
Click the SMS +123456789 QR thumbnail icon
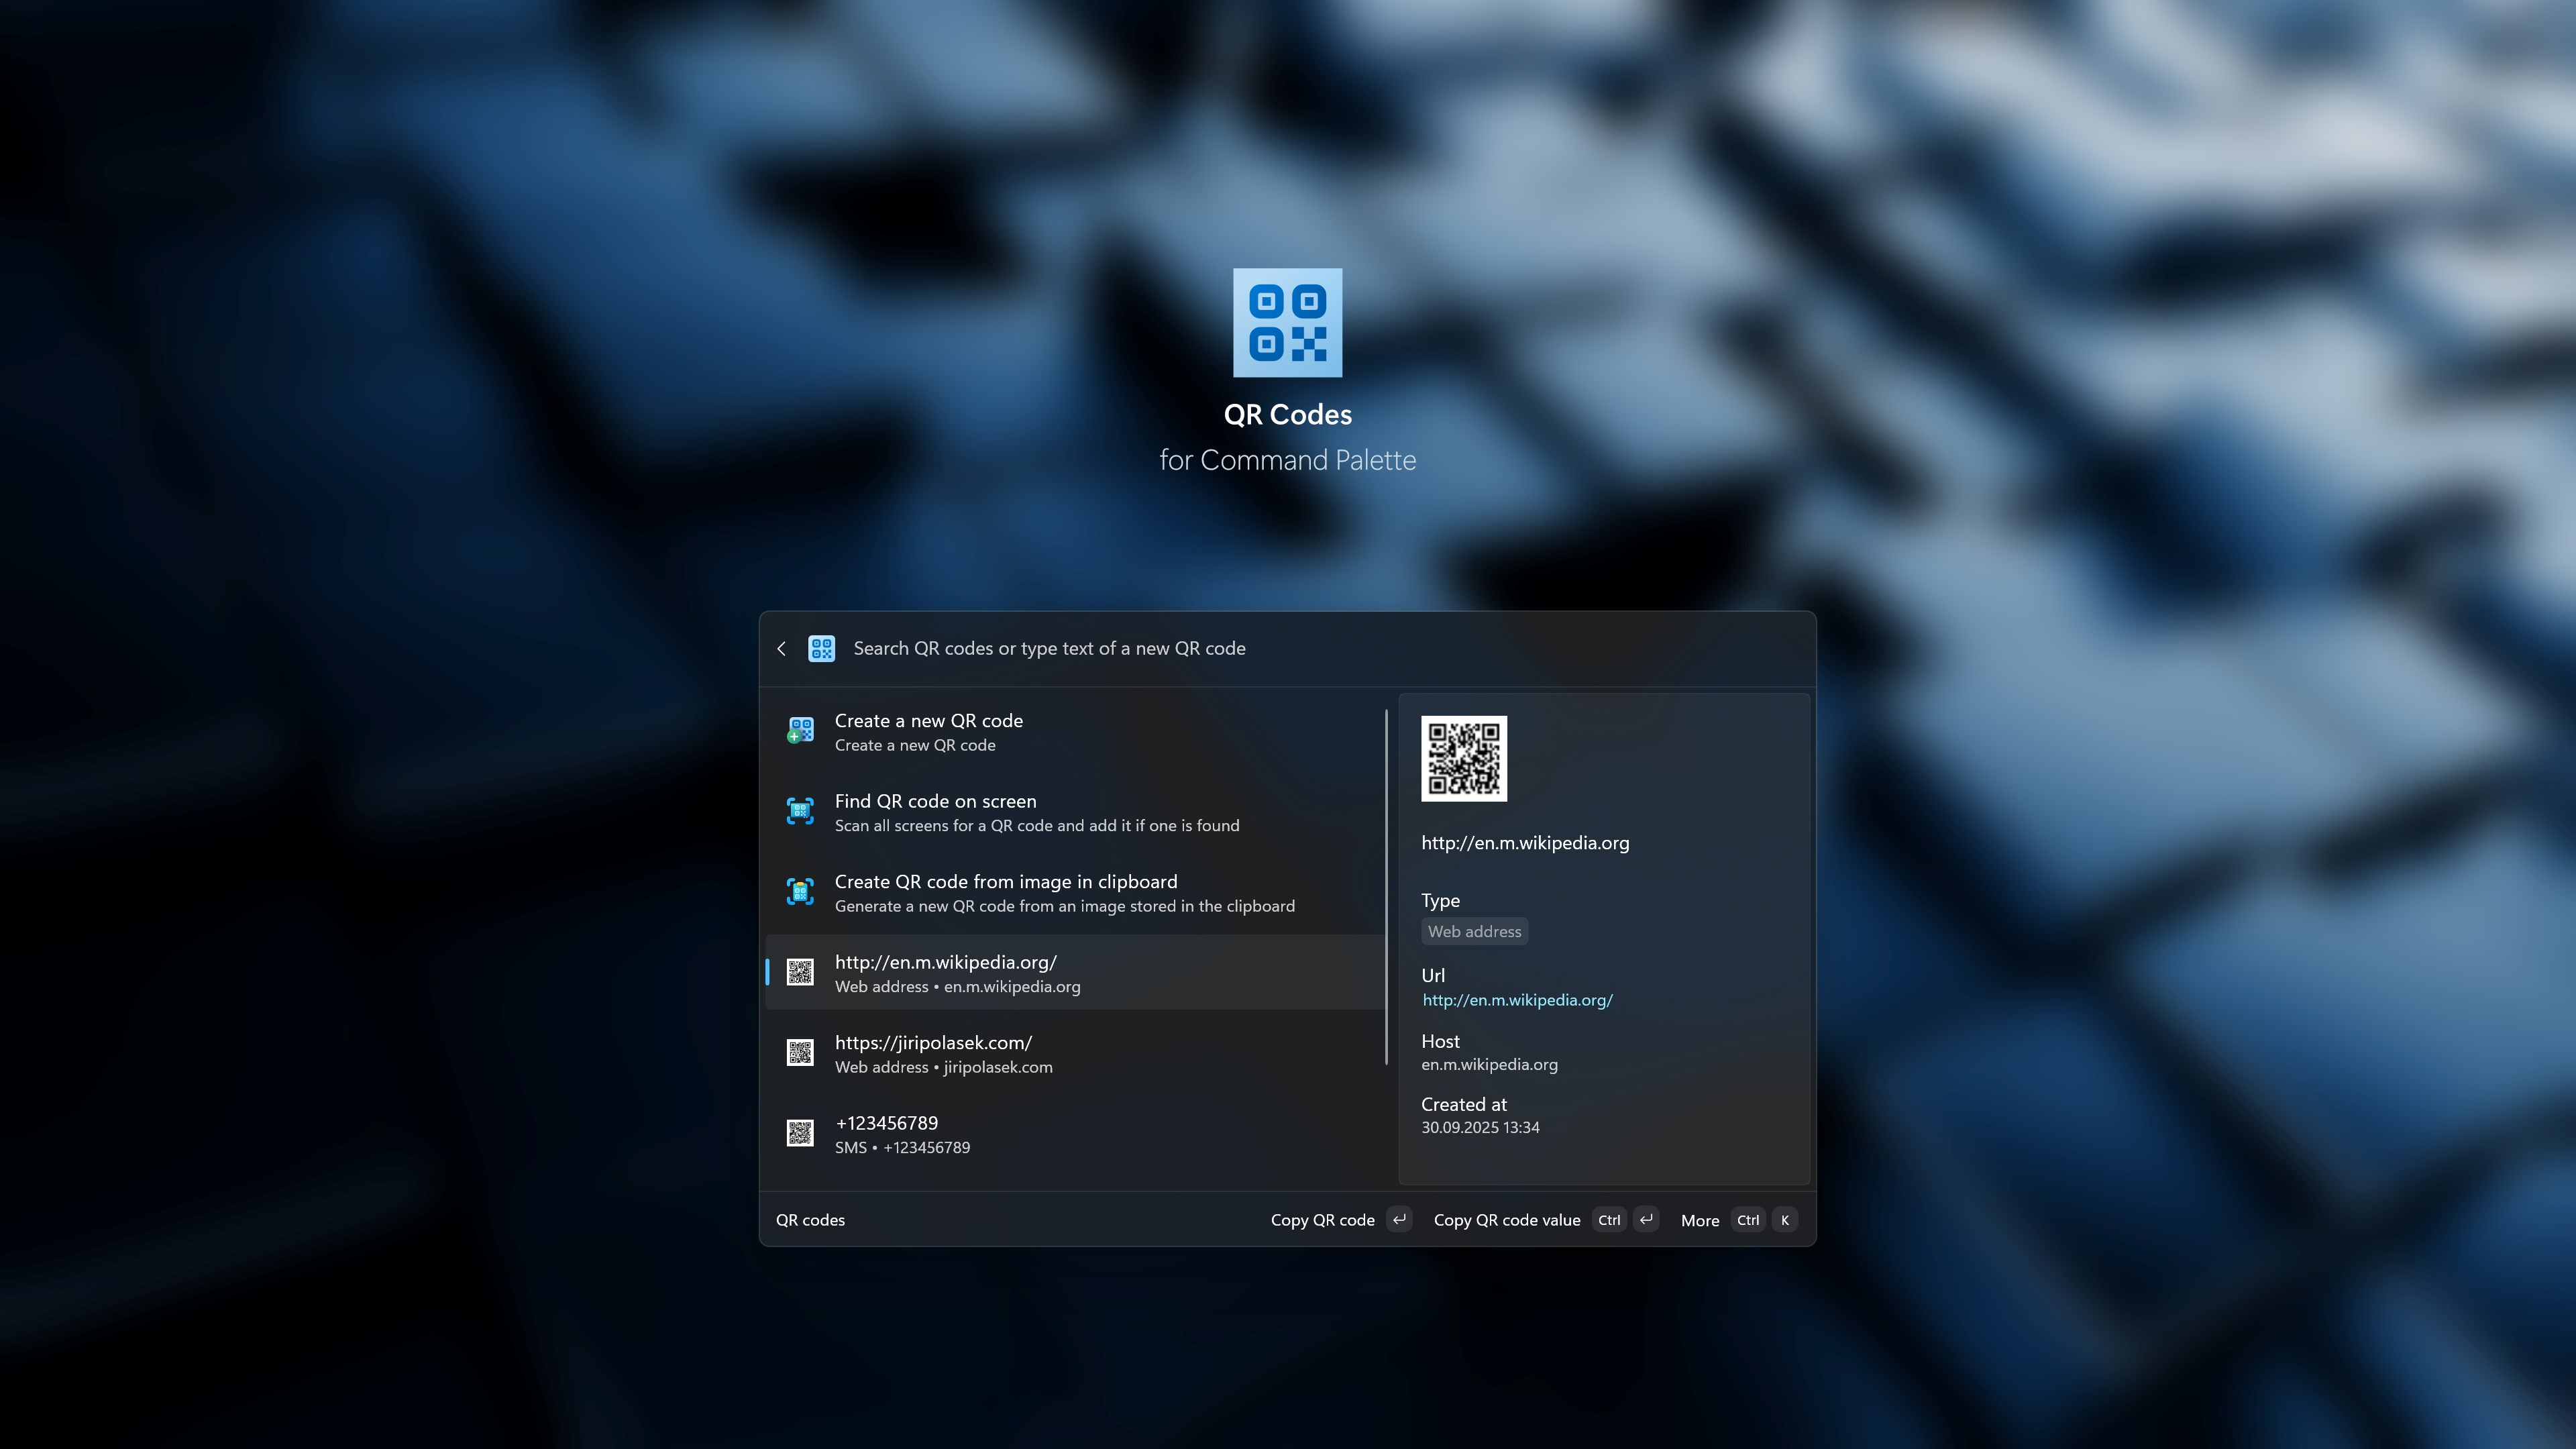point(800,1133)
